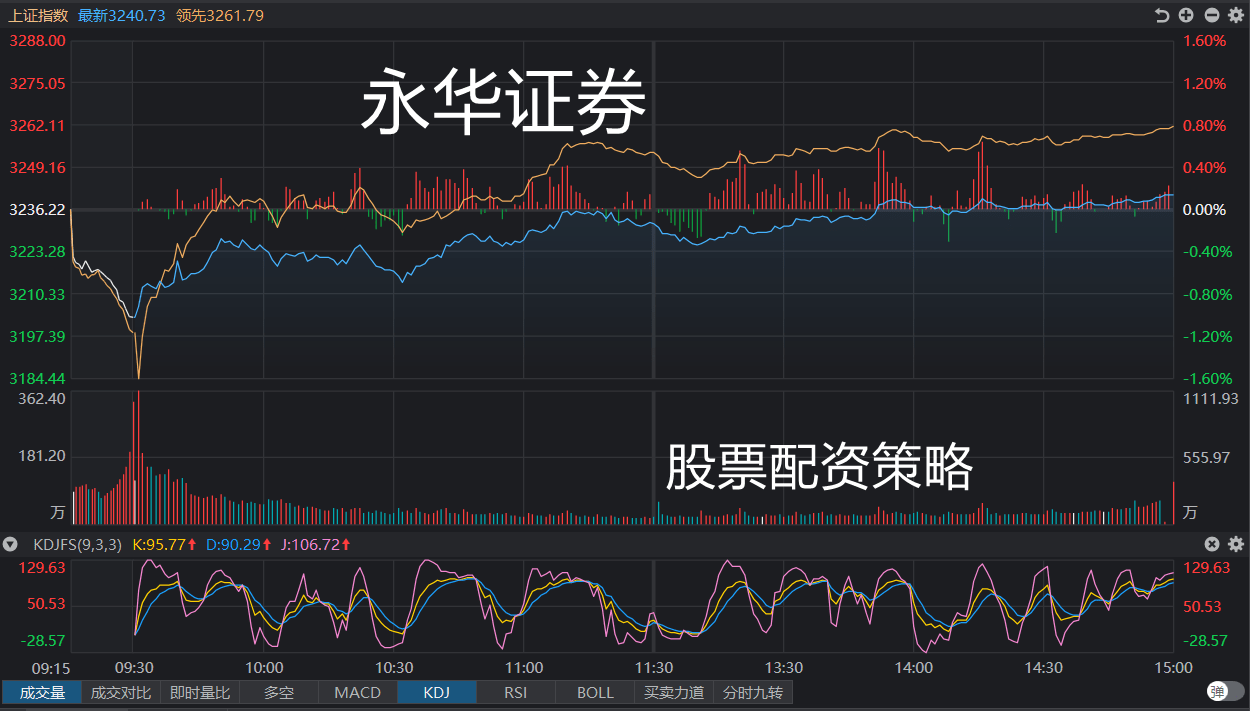Open main chart settings gear

click(1236, 15)
